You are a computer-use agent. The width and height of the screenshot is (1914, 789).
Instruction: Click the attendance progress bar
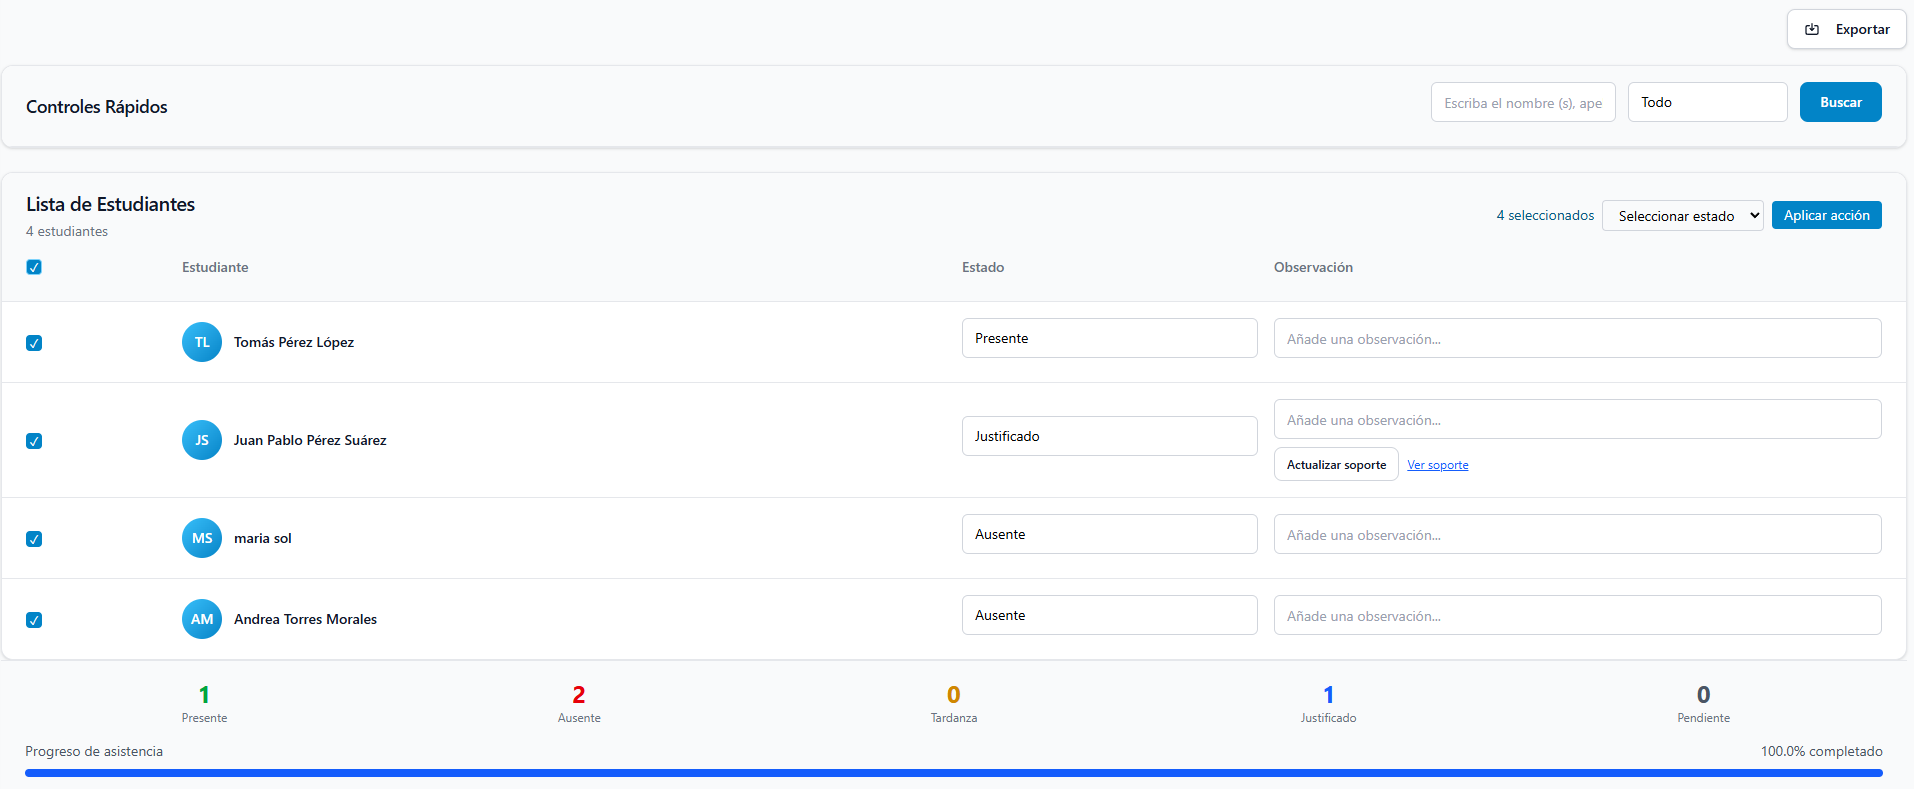pos(953,773)
